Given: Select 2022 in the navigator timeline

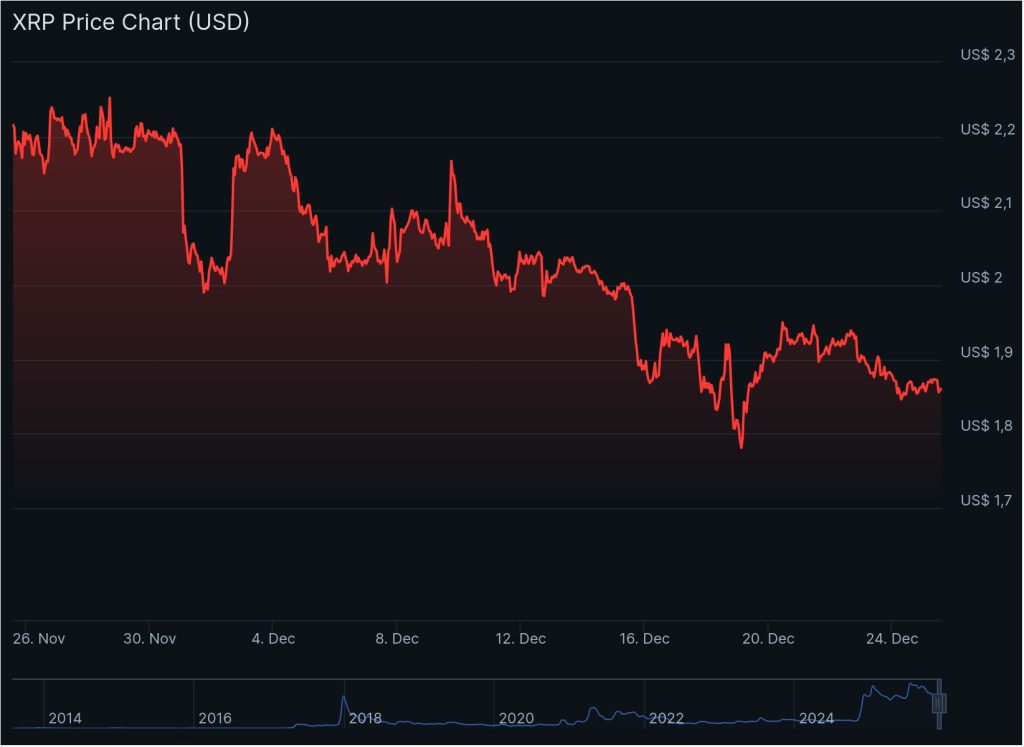Looking at the screenshot, I should tap(666, 718).
